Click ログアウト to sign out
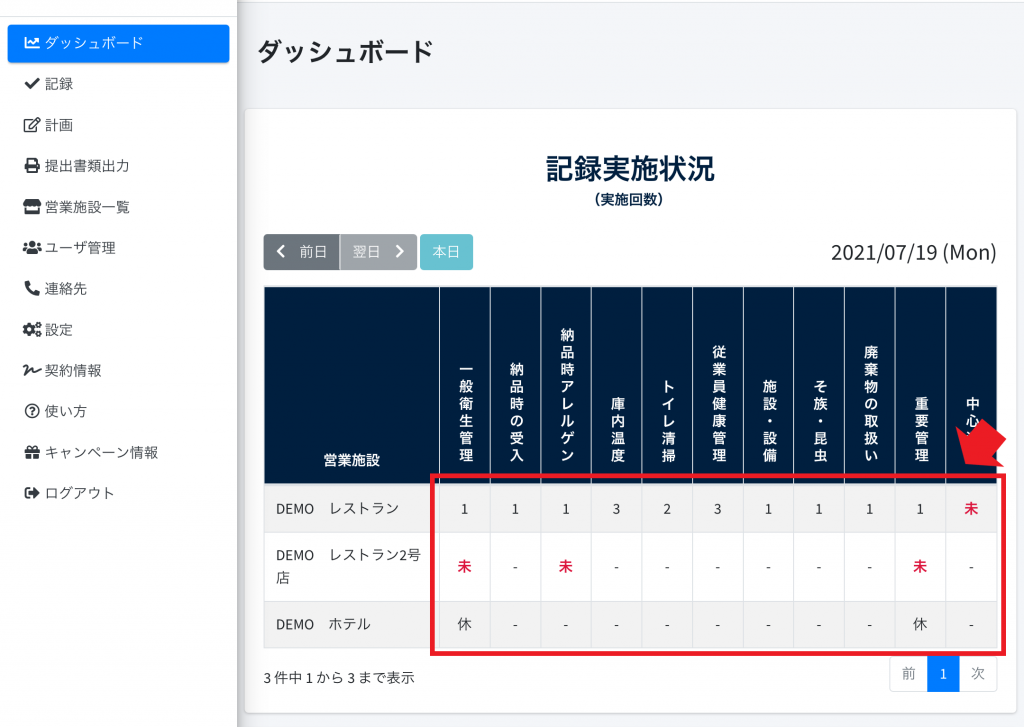The height and width of the screenshot is (727, 1024). [x=79, y=494]
